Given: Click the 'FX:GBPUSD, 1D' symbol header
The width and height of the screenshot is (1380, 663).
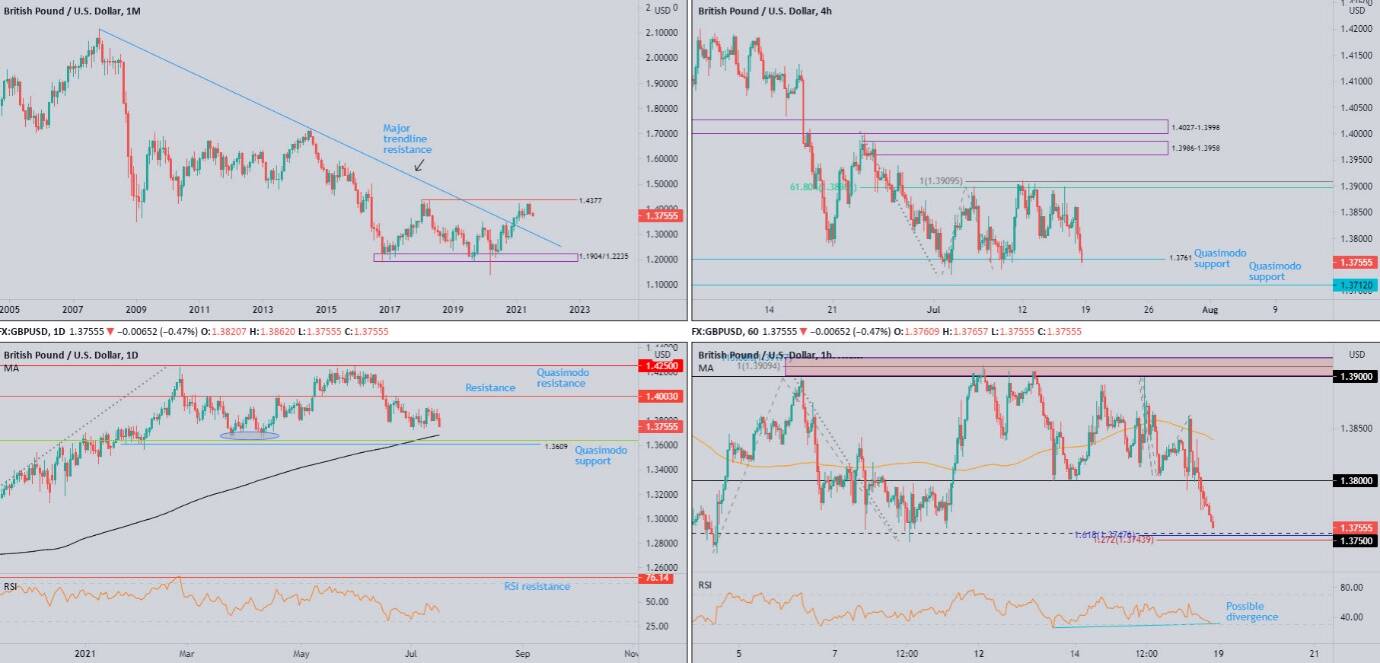Looking at the screenshot, I should tap(31, 331).
